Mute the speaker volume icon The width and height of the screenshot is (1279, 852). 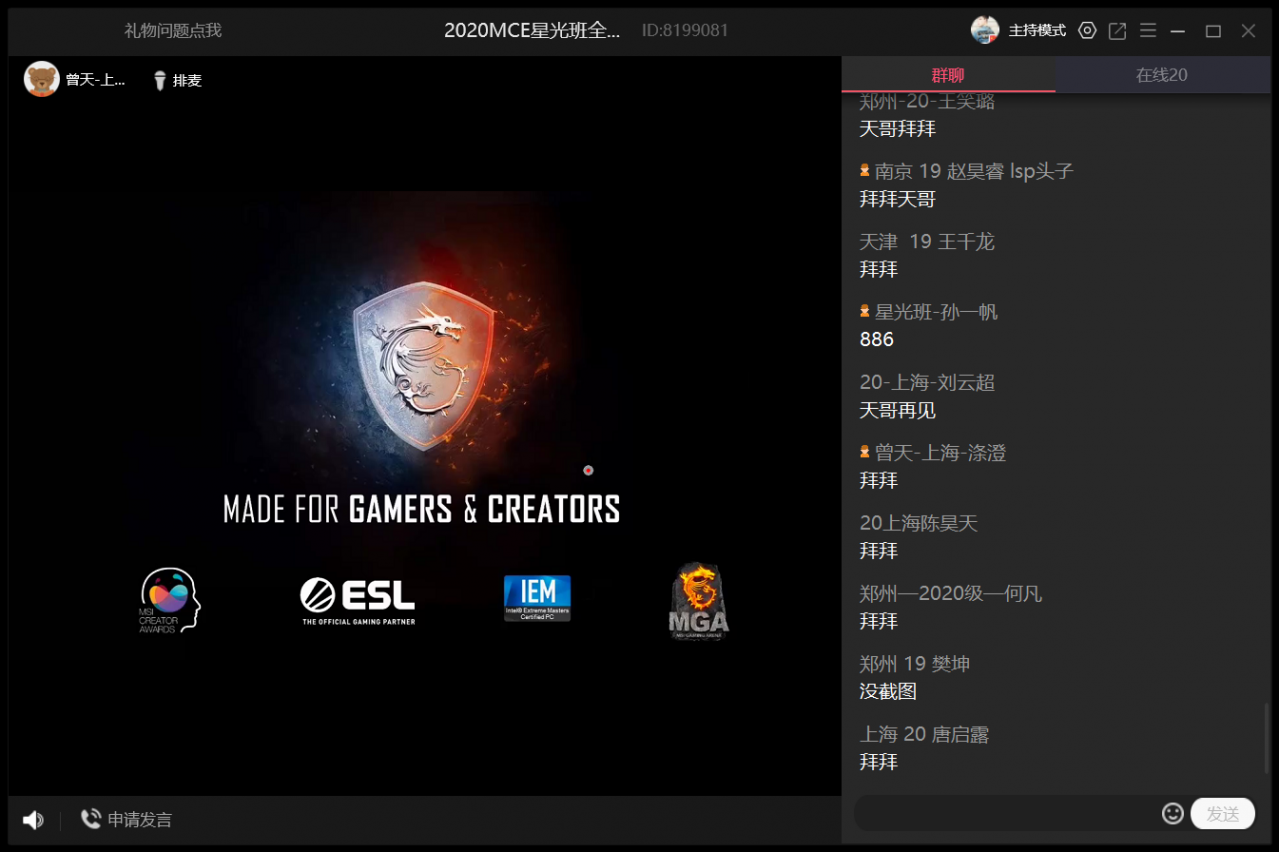pos(33,820)
